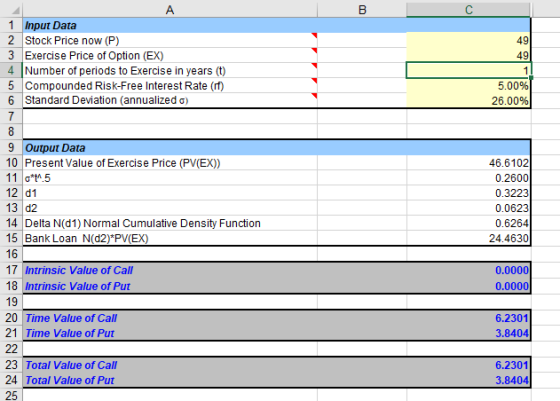Click comment indicator on Risk-Free Rate row
Screen dimensions: 560x401
tap(315, 80)
